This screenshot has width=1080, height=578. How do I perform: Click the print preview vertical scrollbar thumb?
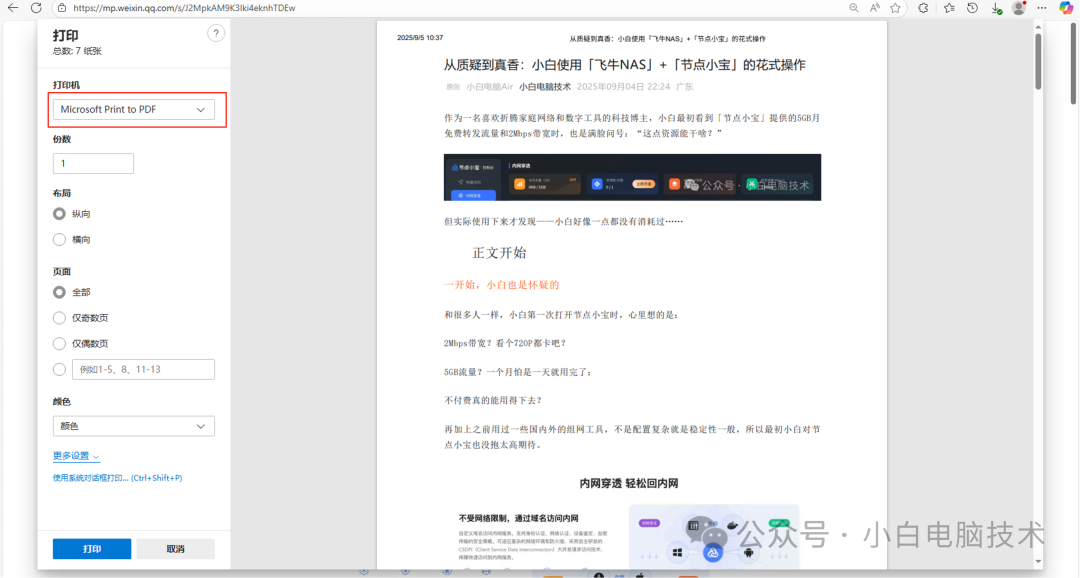pyautogui.click(x=1038, y=61)
